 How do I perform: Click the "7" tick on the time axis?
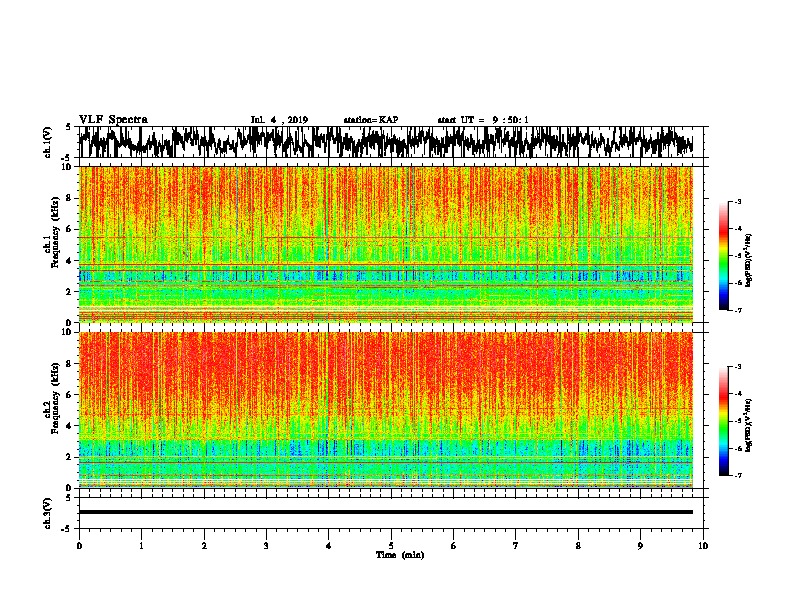click(x=516, y=546)
